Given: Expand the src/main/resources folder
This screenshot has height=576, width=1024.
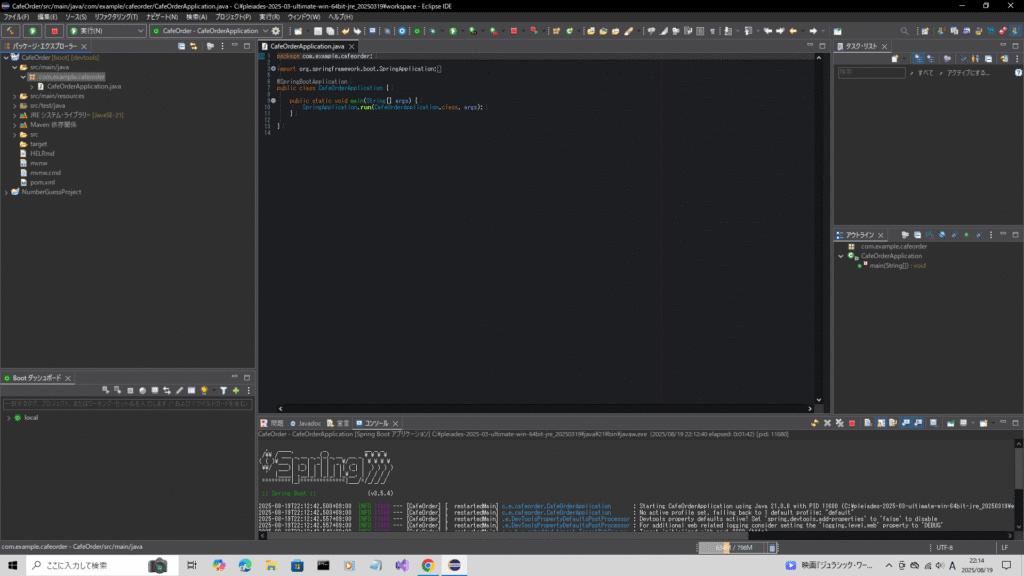Looking at the screenshot, I should coord(15,96).
